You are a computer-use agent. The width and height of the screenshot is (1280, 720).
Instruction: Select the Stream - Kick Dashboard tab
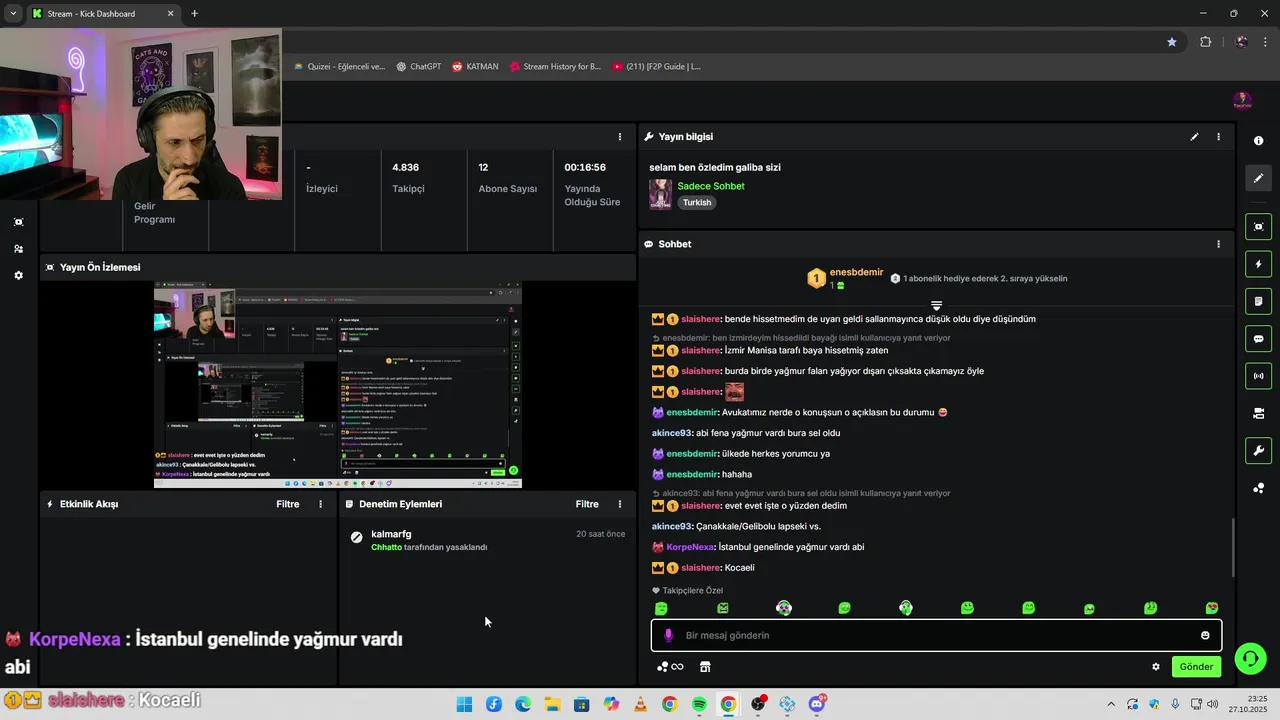pyautogui.click(x=103, y=14)
